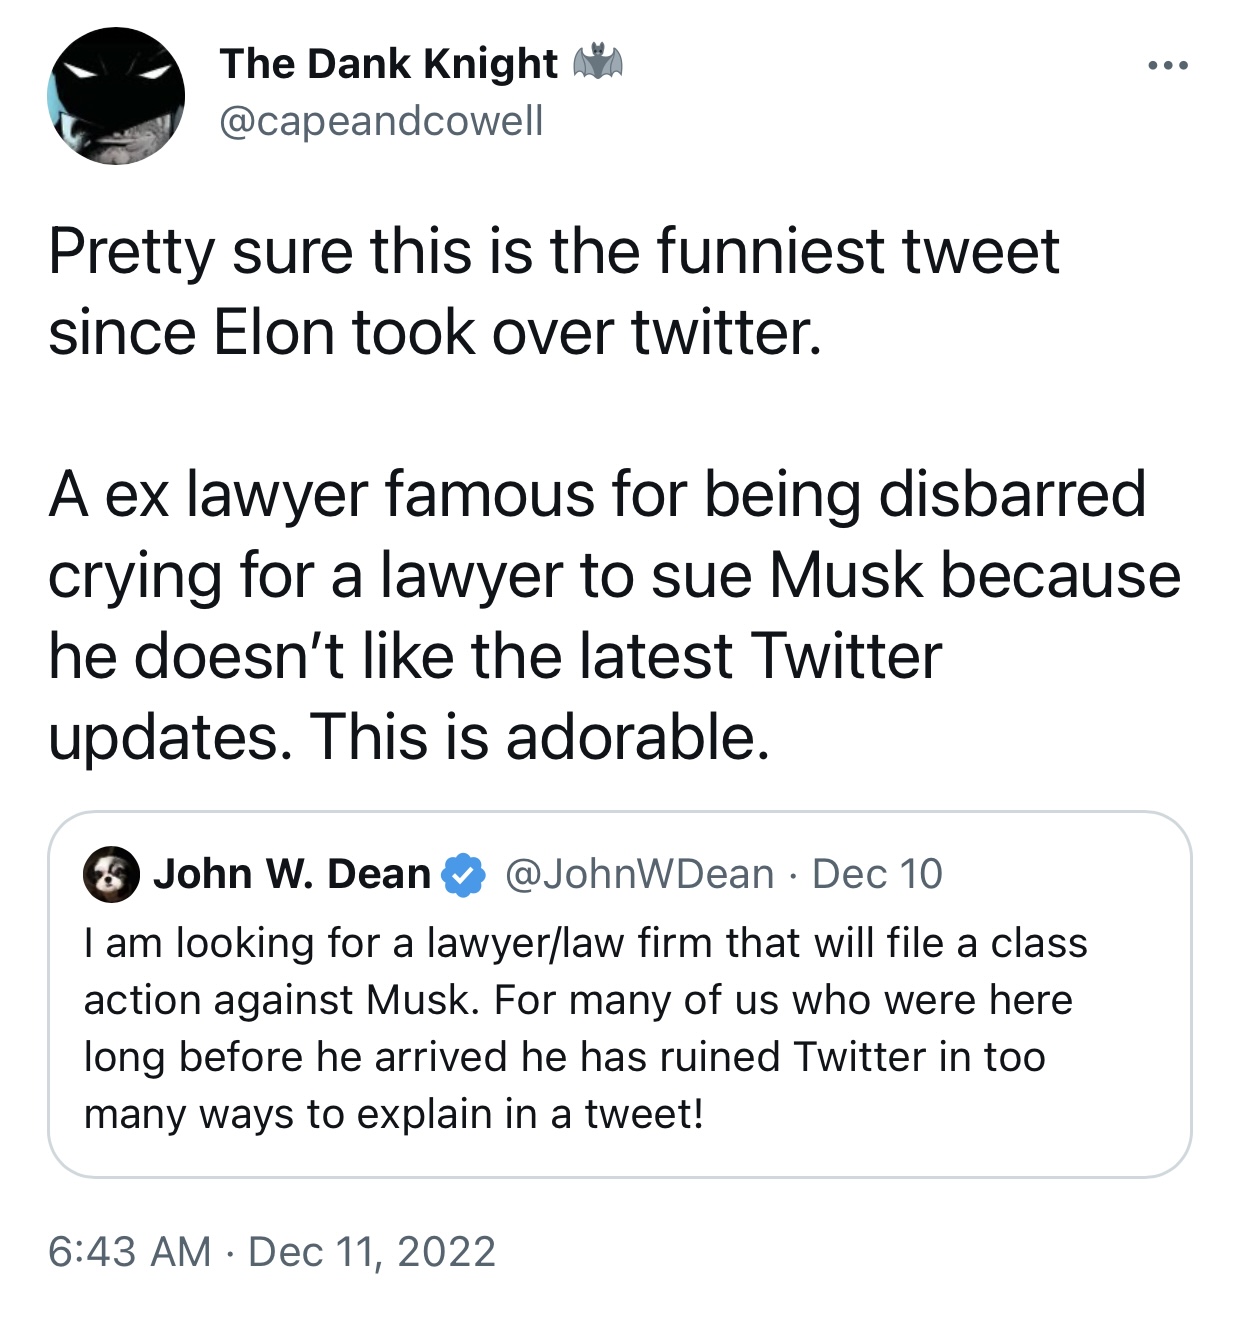Select the 'he doesn't like the latest Twitter' line
1241x1326 pixels.
tap(495, 656)
